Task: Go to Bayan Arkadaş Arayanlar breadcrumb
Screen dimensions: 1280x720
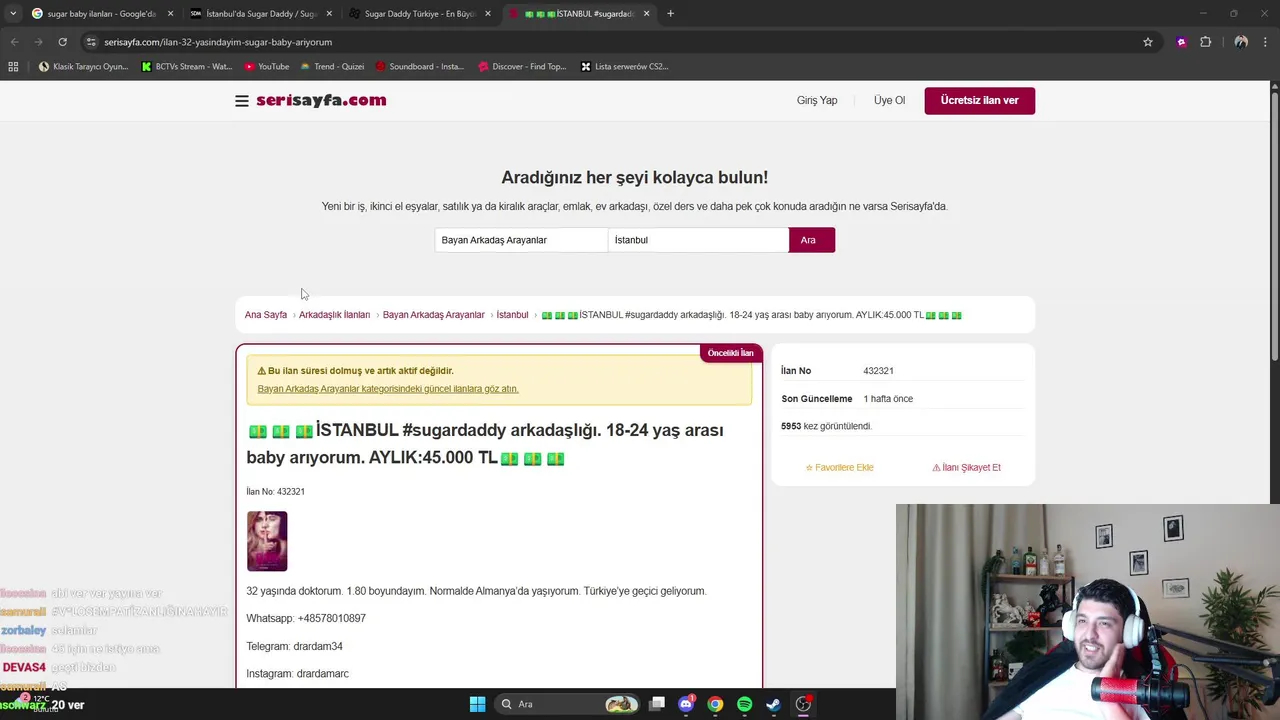Action: click(x=433, y=315)
